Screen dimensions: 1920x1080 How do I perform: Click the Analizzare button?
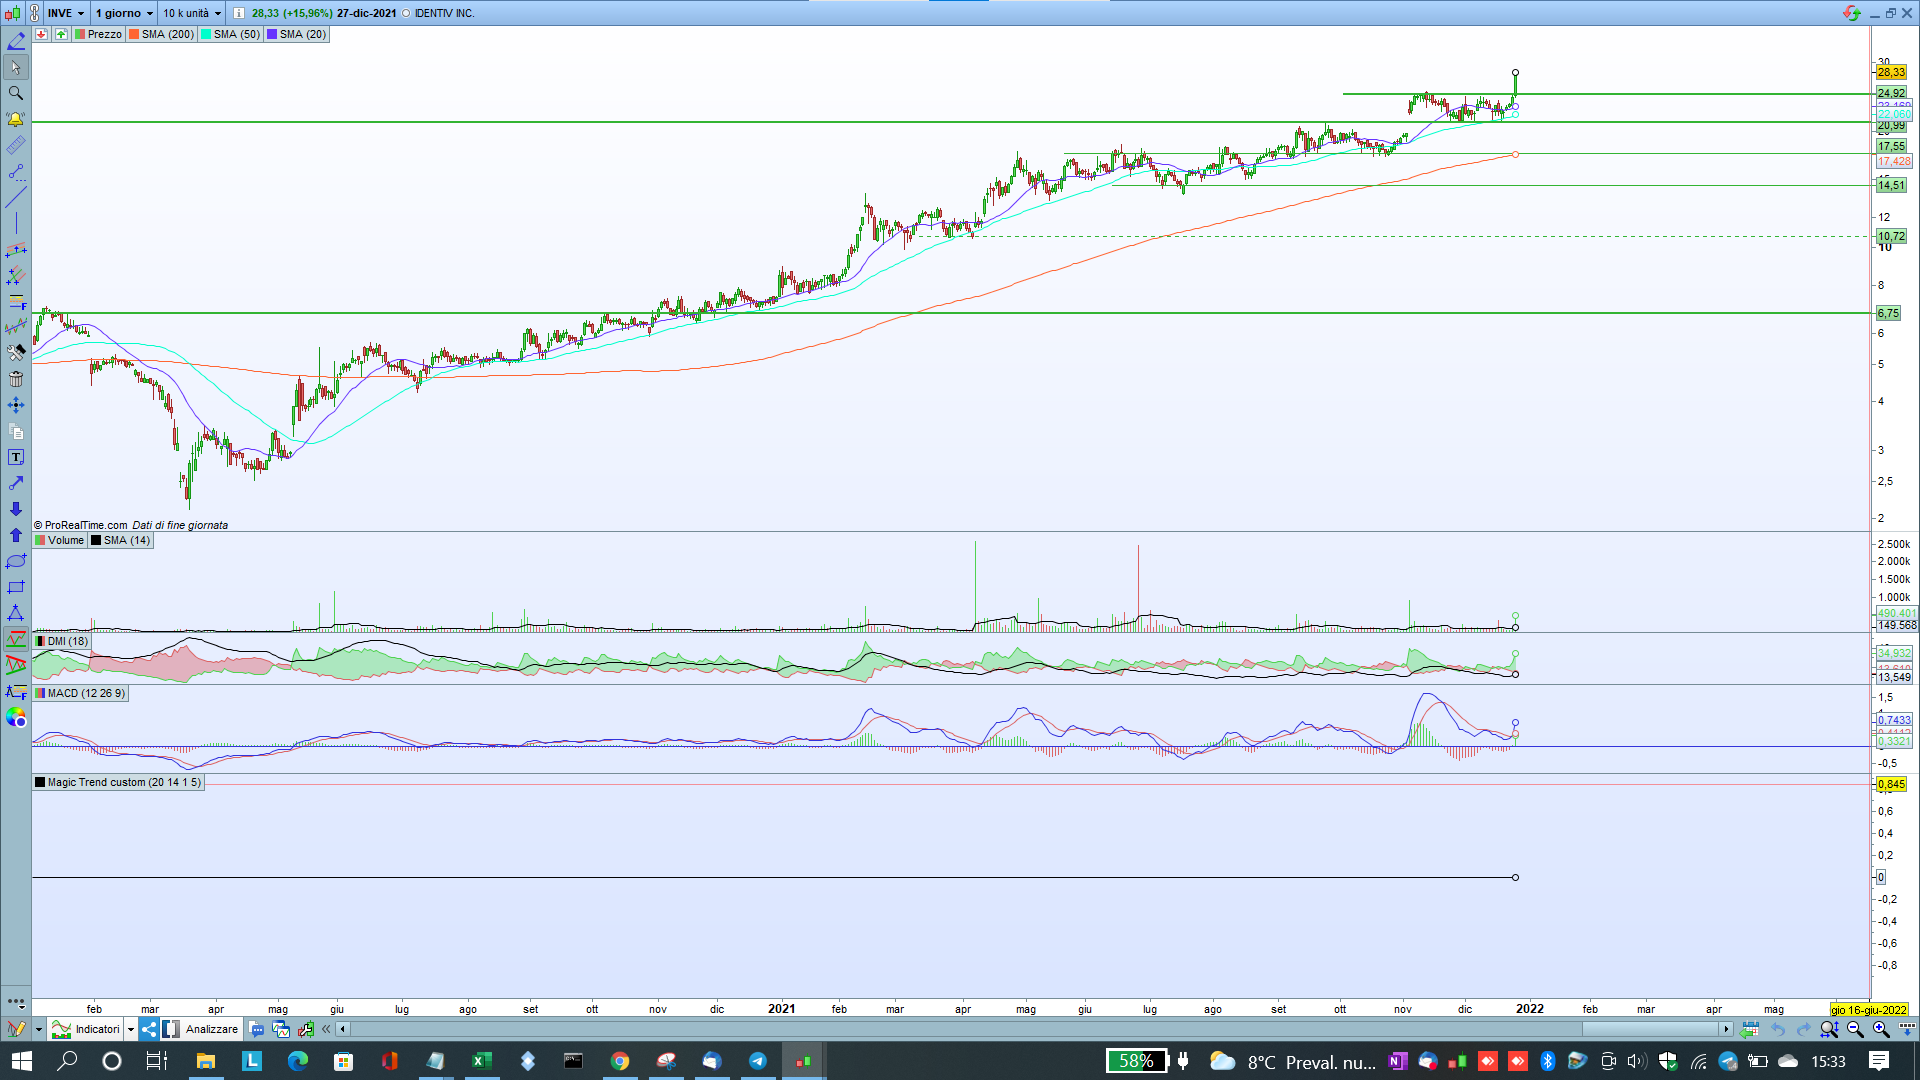click(211, 1029)
